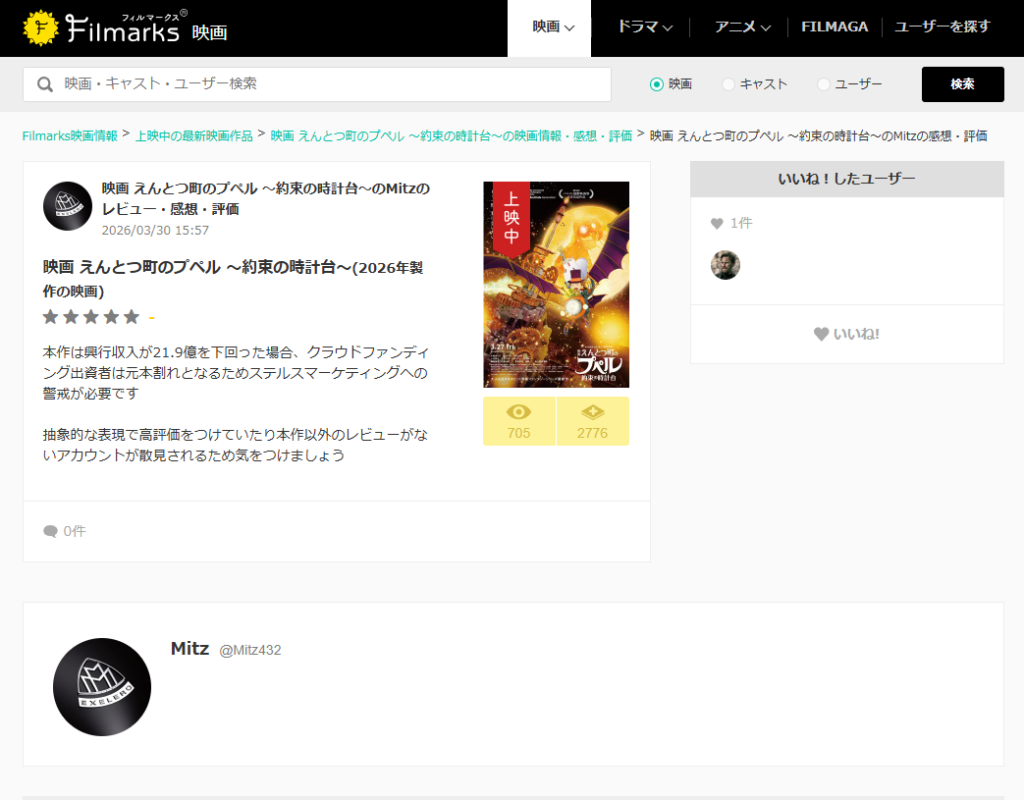Click the heart icon beside 1件
Screen dimensions: 1024x800
pyautogui.click(x=716, y=223)
